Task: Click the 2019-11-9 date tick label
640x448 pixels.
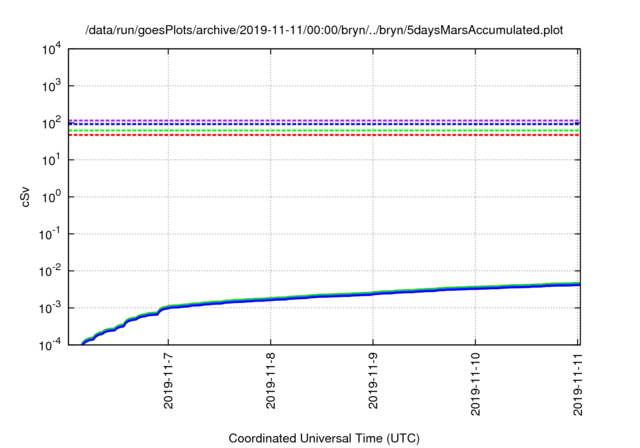Action: click(373, 381)
